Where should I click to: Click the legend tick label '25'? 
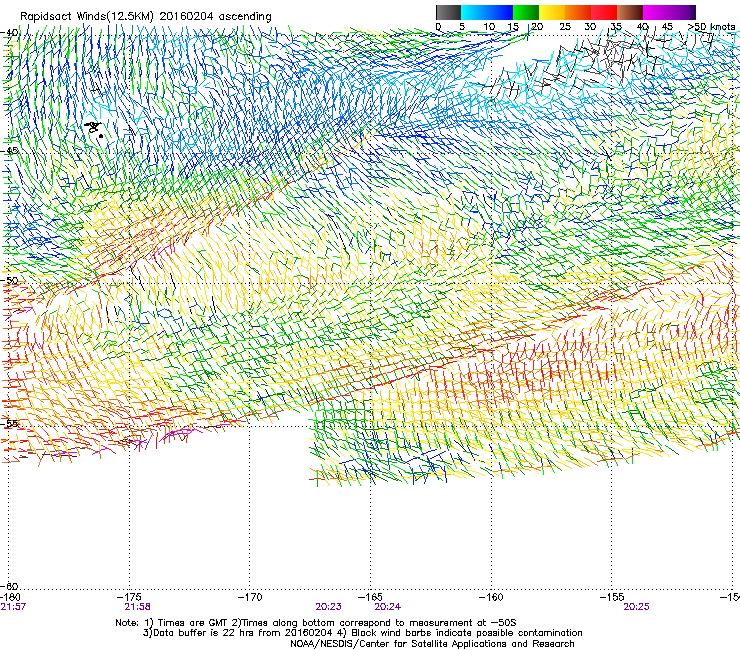point(565,27)
